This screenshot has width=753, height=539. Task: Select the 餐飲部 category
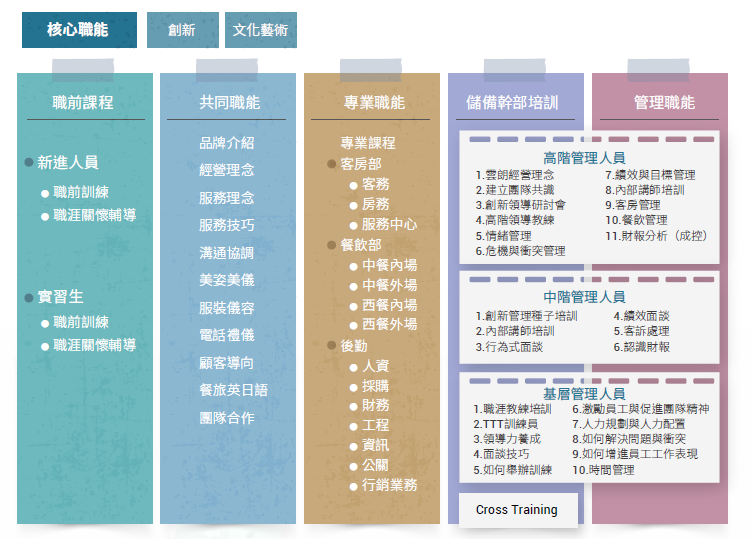(x=361, y=245)
